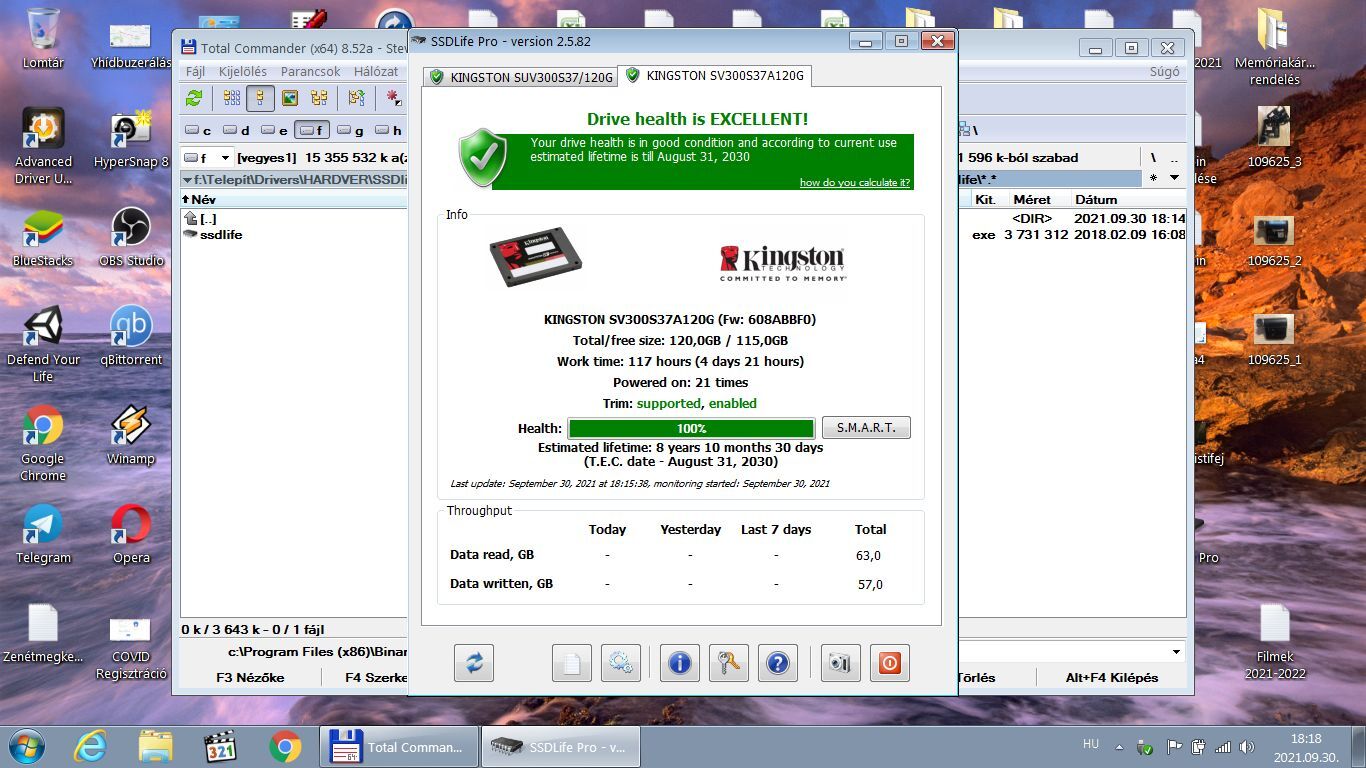Open Opera desktop shortcut
This screenshot has width=1366, height=768.
pos(131,535)
